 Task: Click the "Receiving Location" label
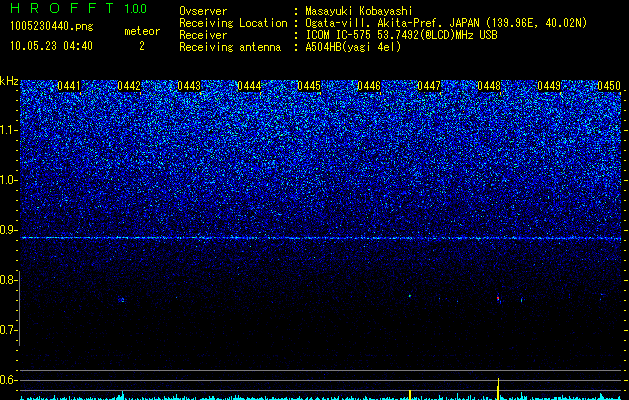point(233,23)
